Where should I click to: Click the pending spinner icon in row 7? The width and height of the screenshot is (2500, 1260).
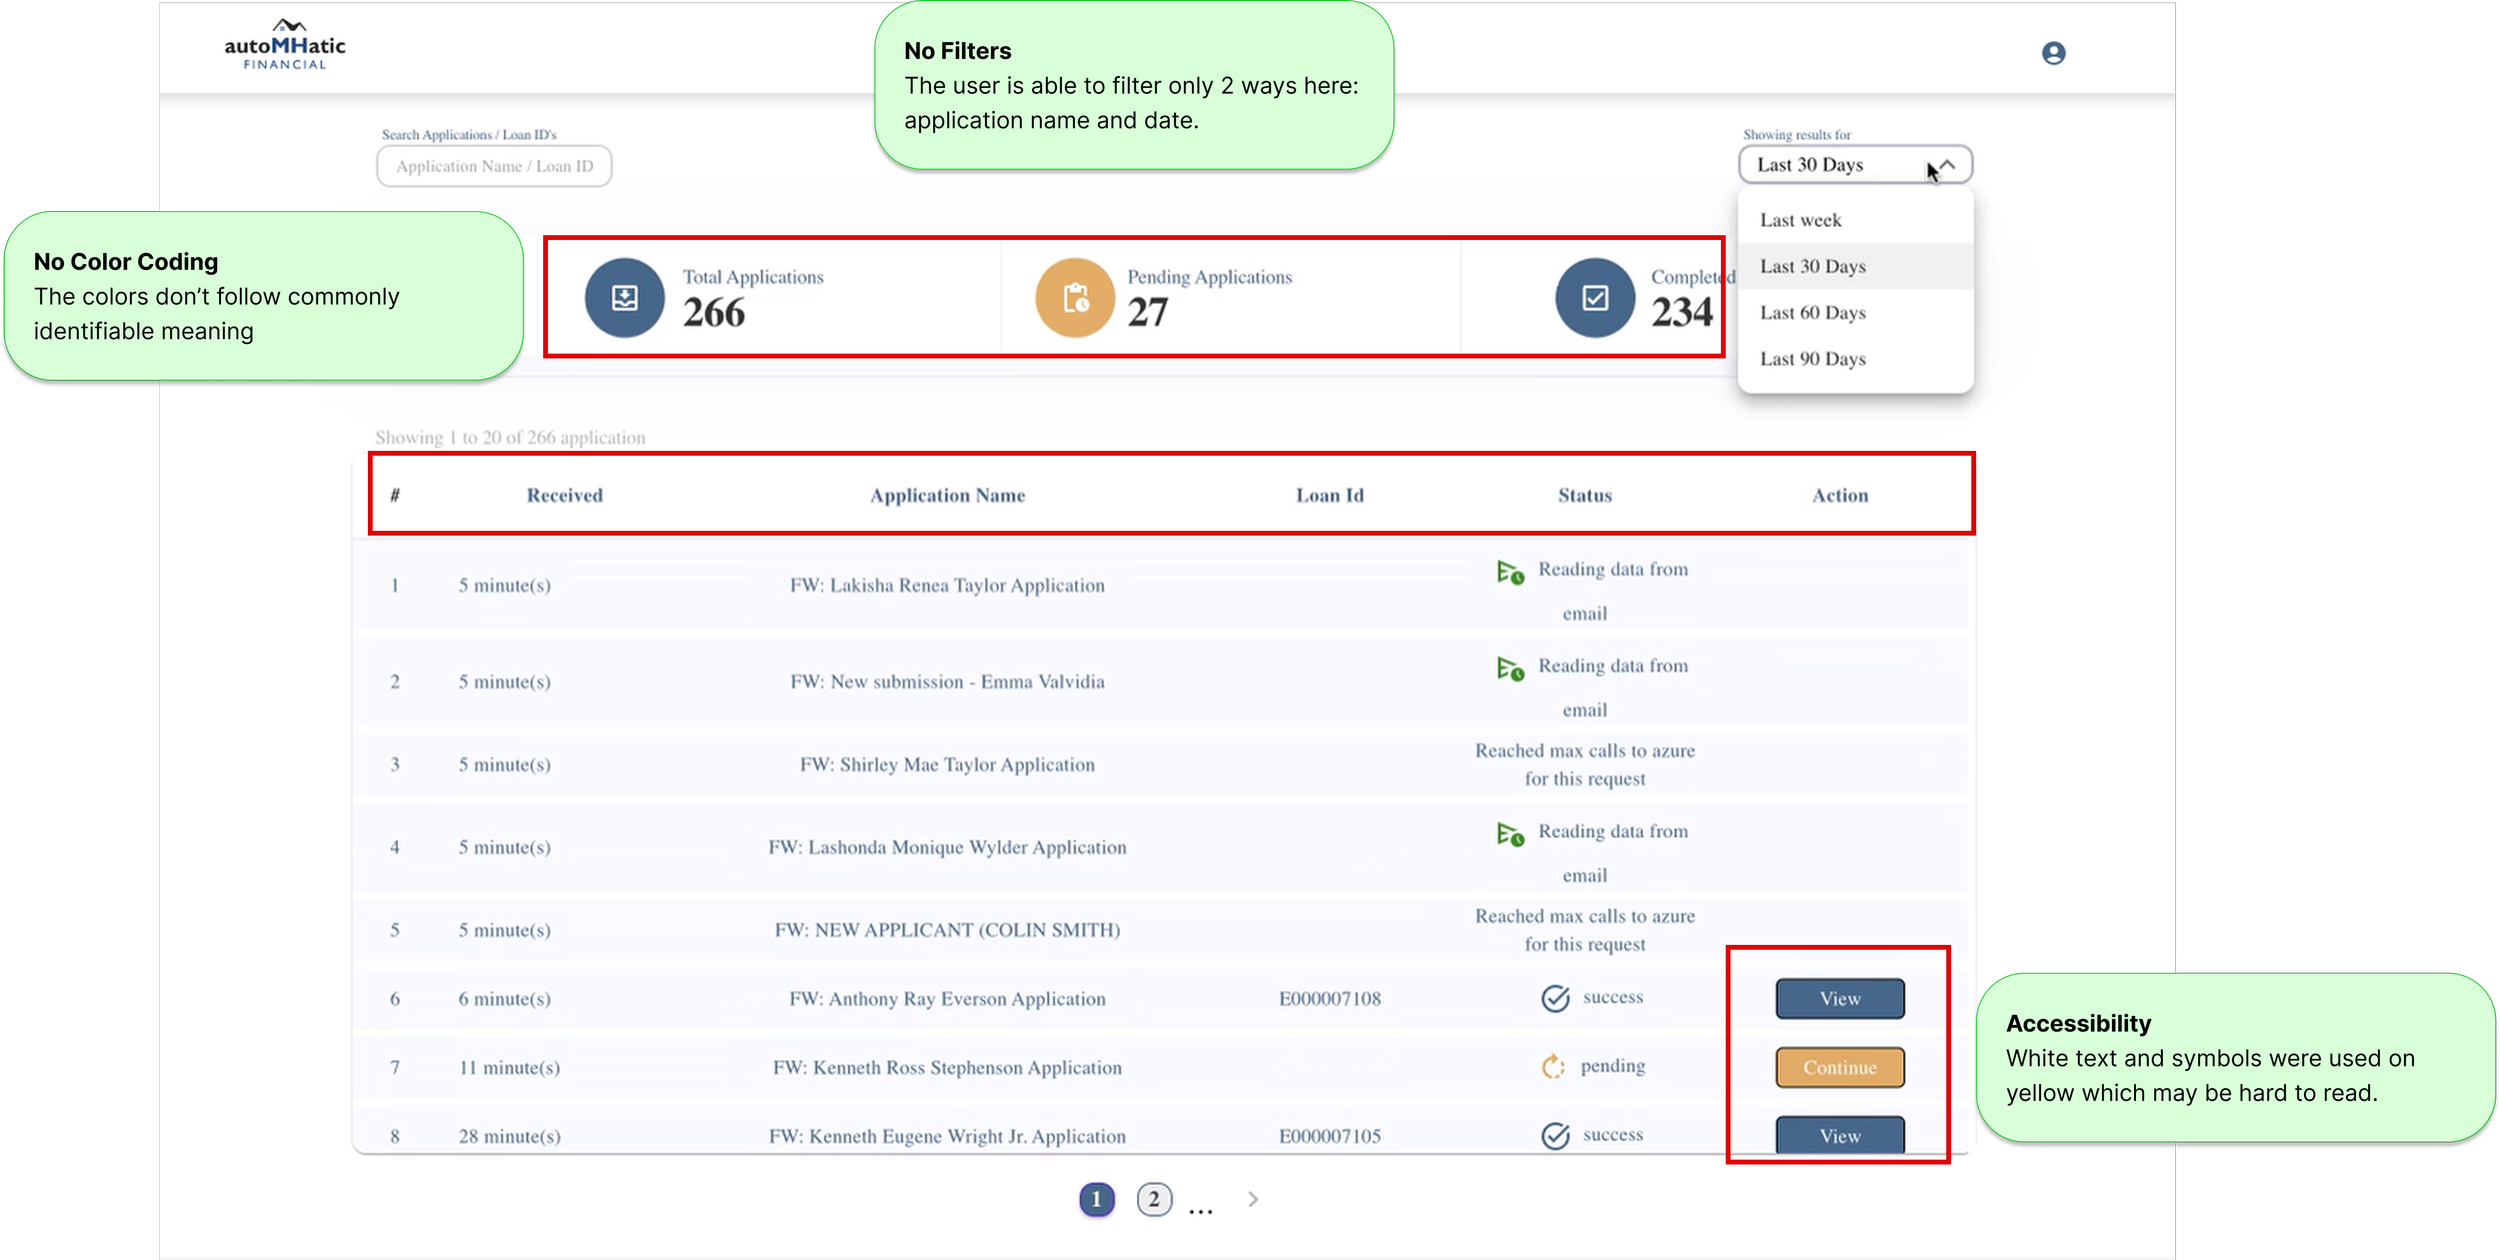coord(1552,1067)
